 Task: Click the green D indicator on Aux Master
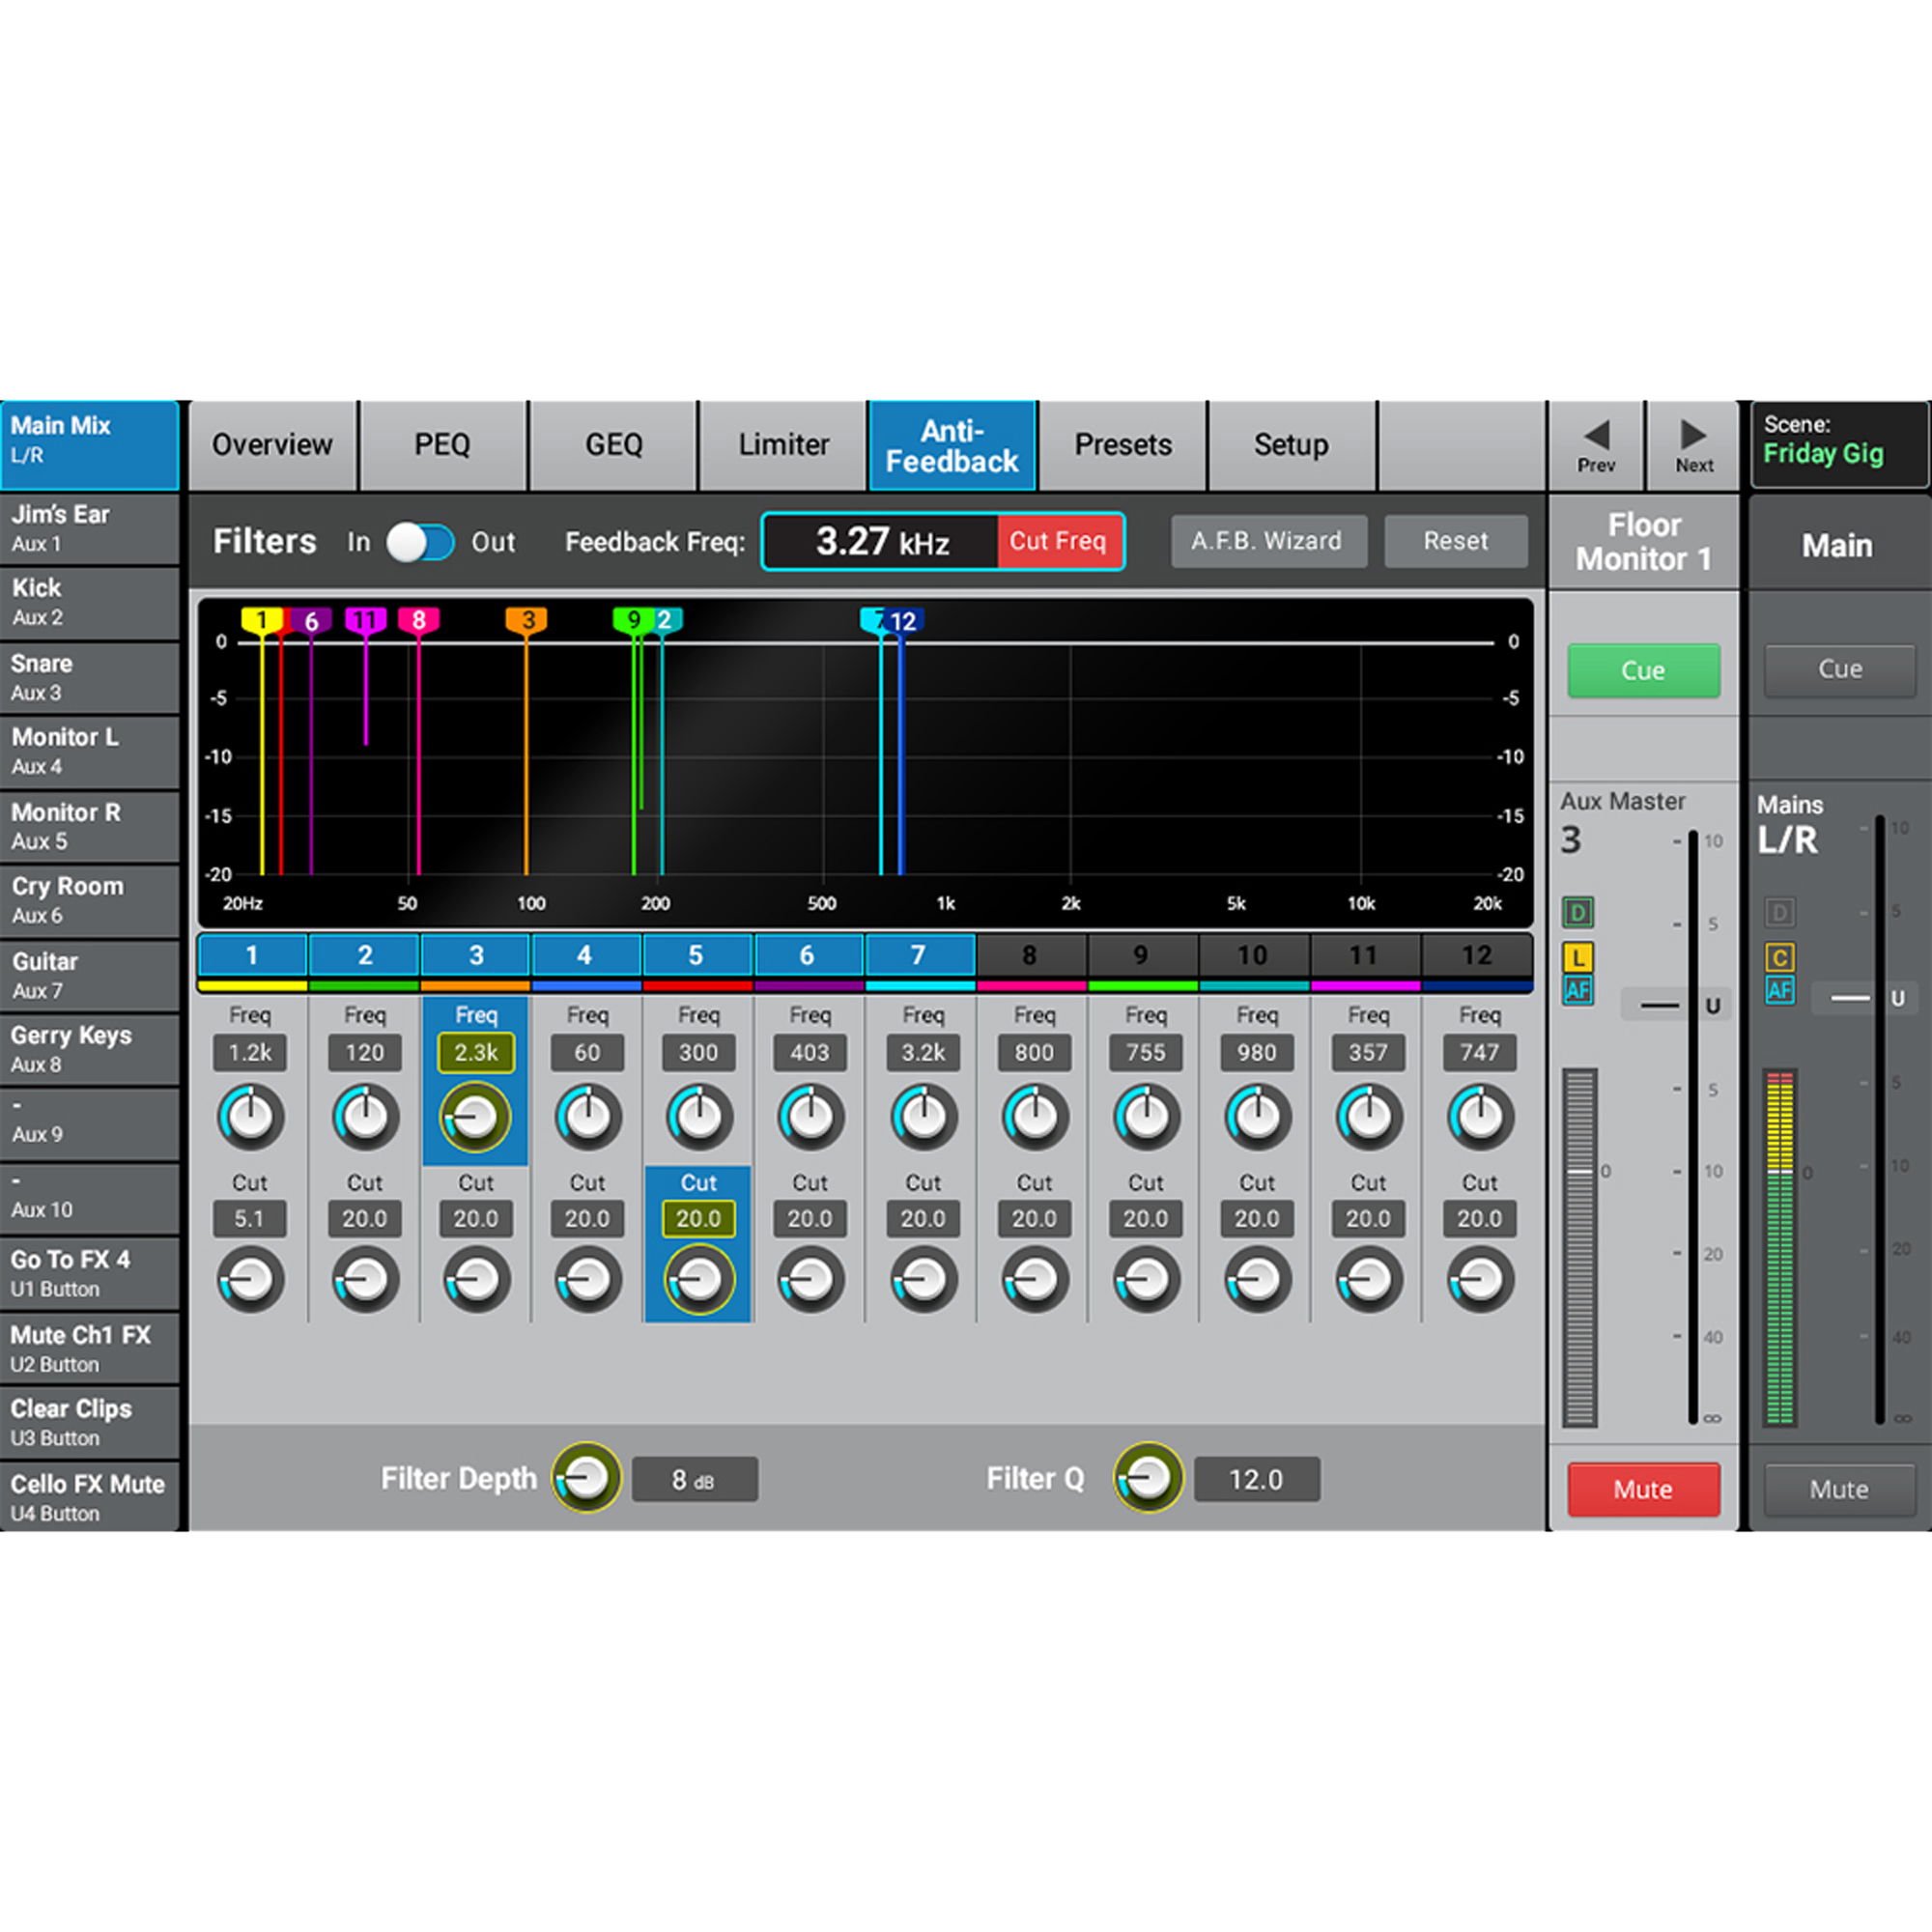click(x=1577, y=912)
